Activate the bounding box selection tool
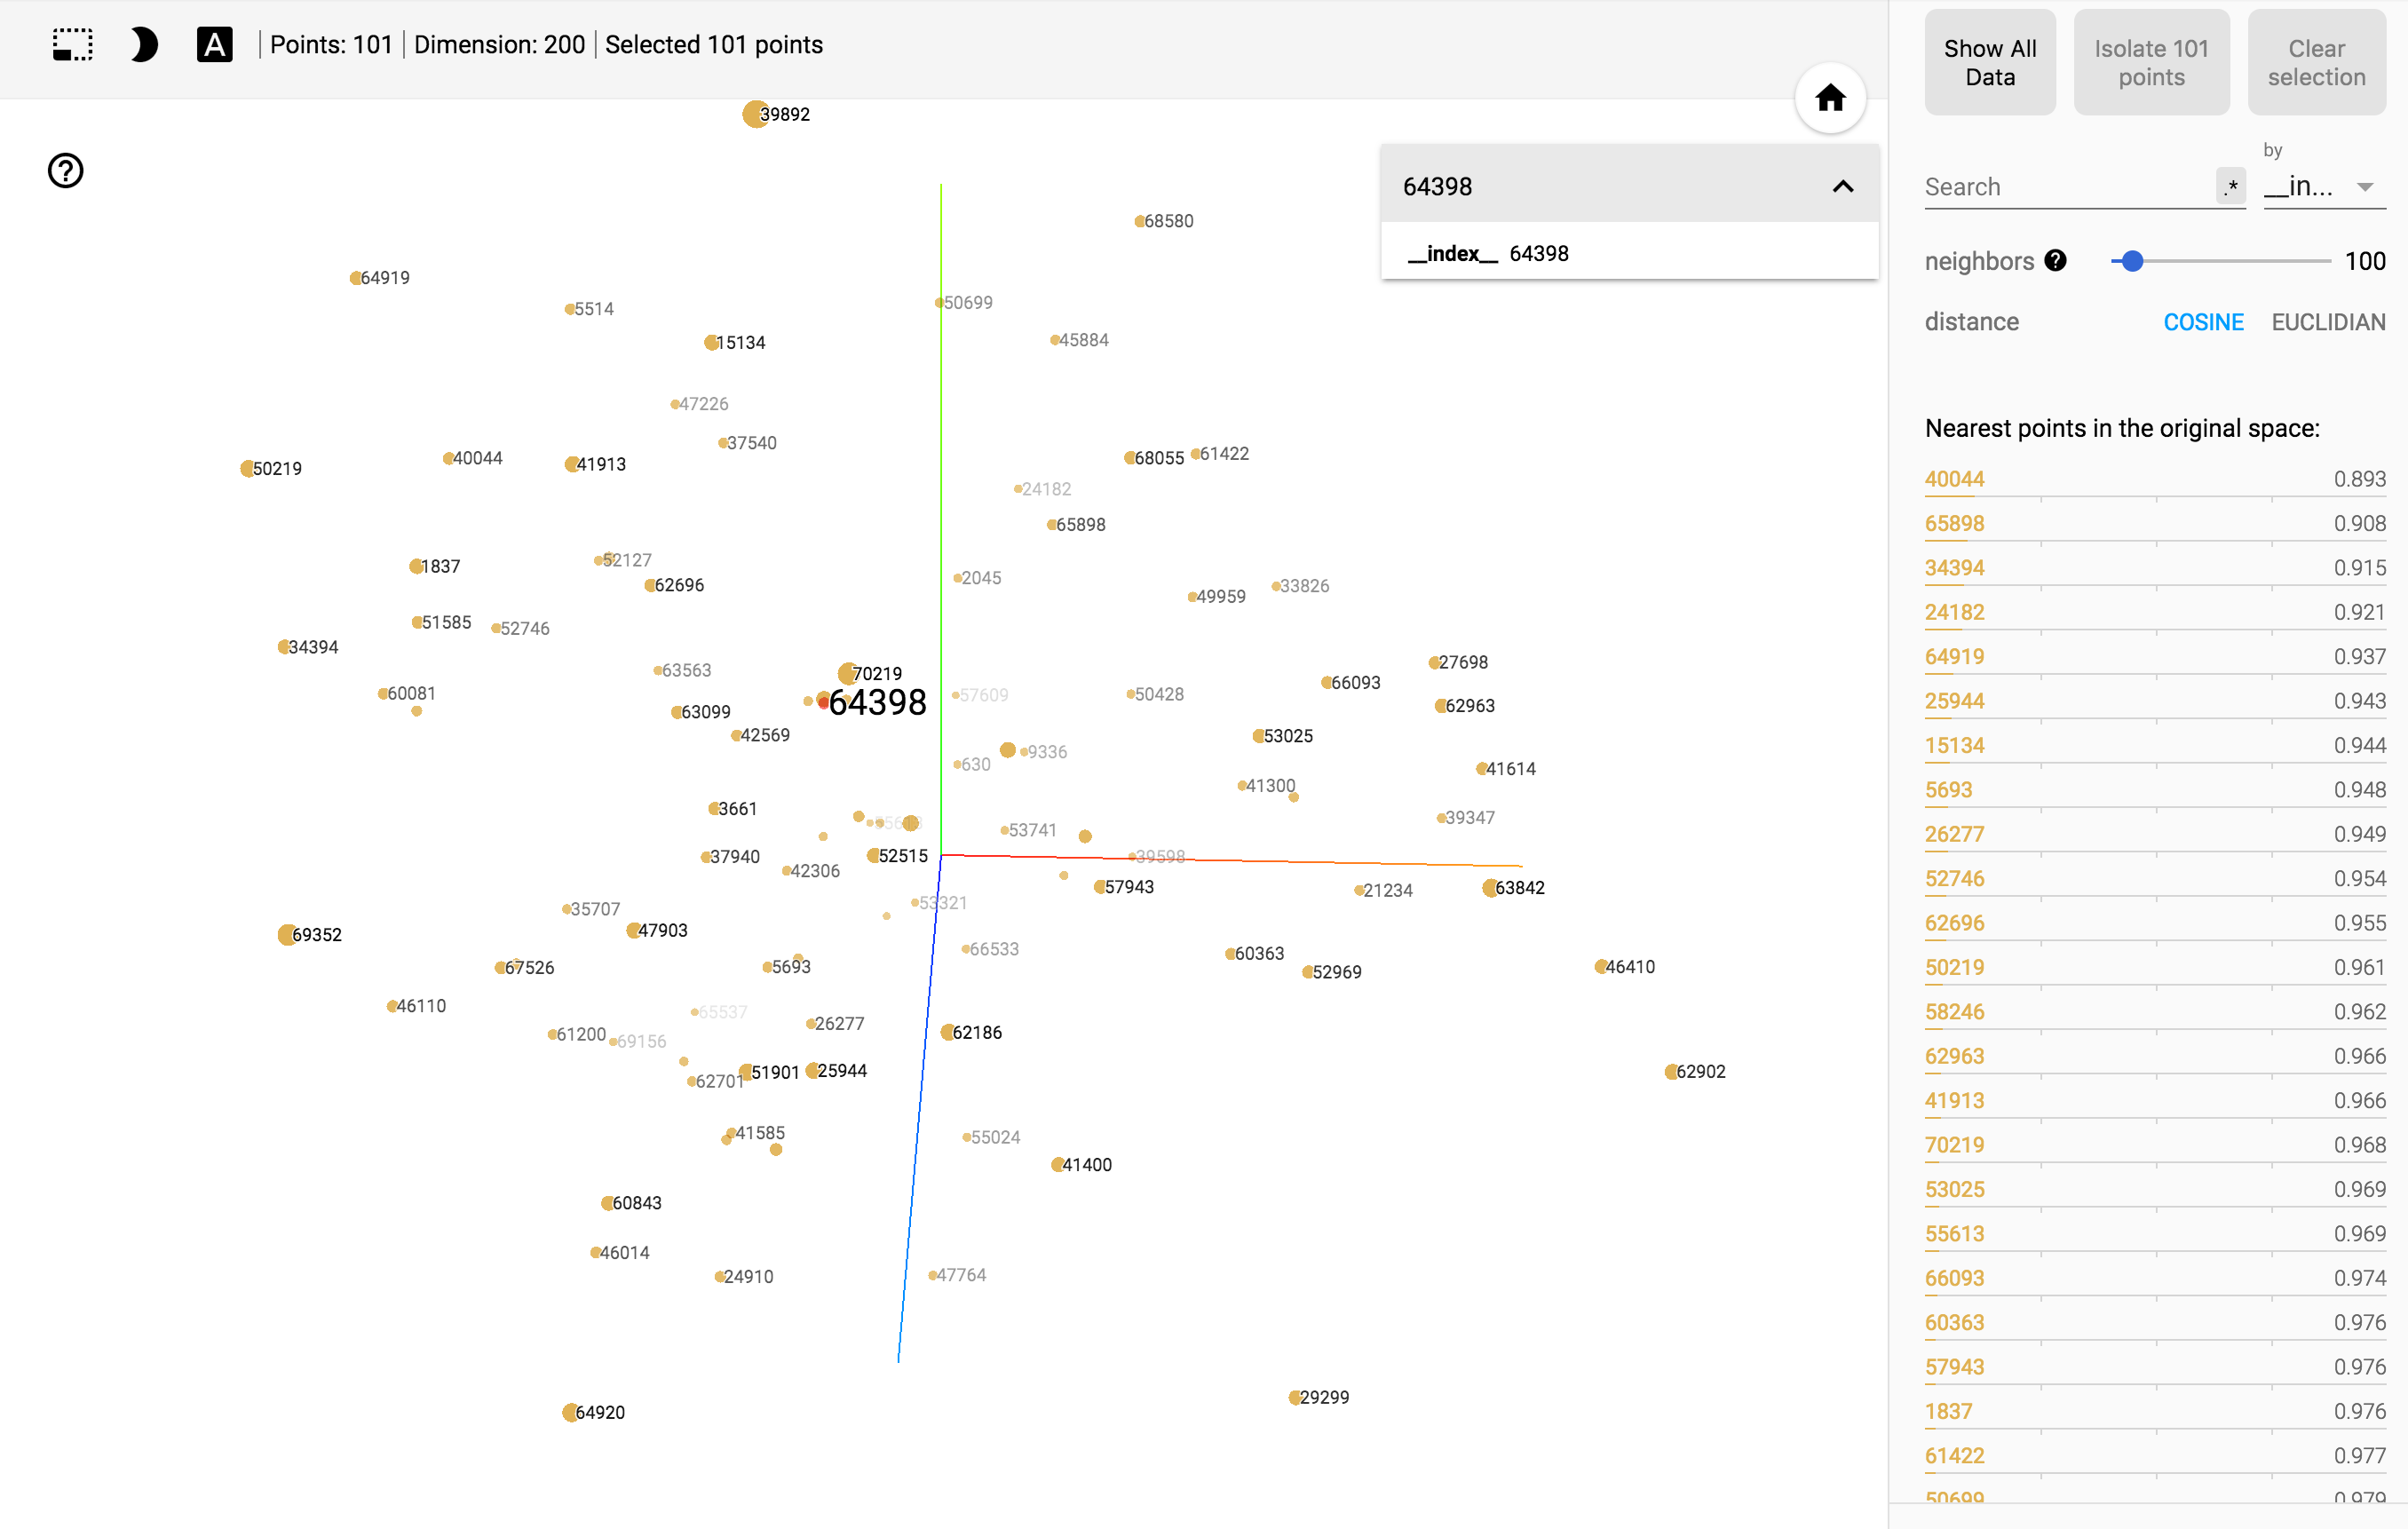Image resolution: width=2408 pixels, height=1529 pixels. click(x=73, y=45)
